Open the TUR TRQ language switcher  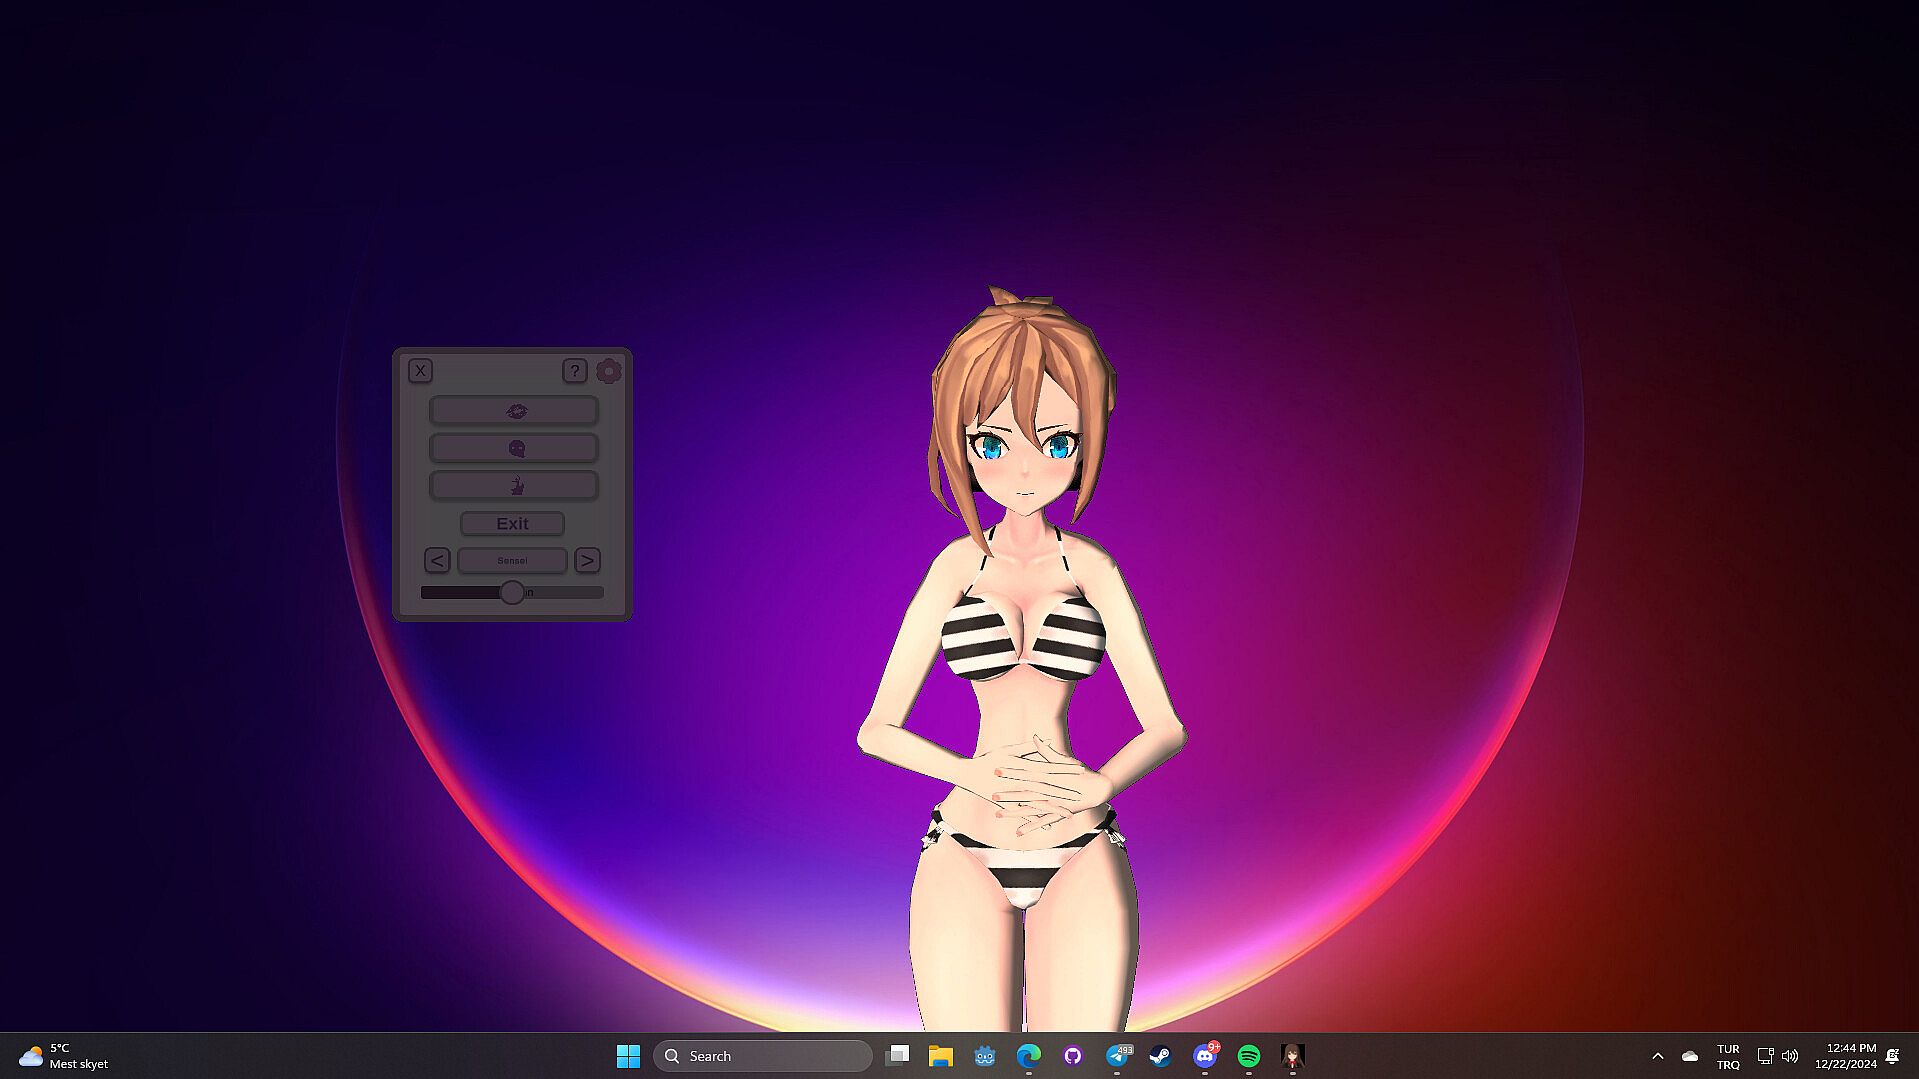click(x=1728, y=1056)
